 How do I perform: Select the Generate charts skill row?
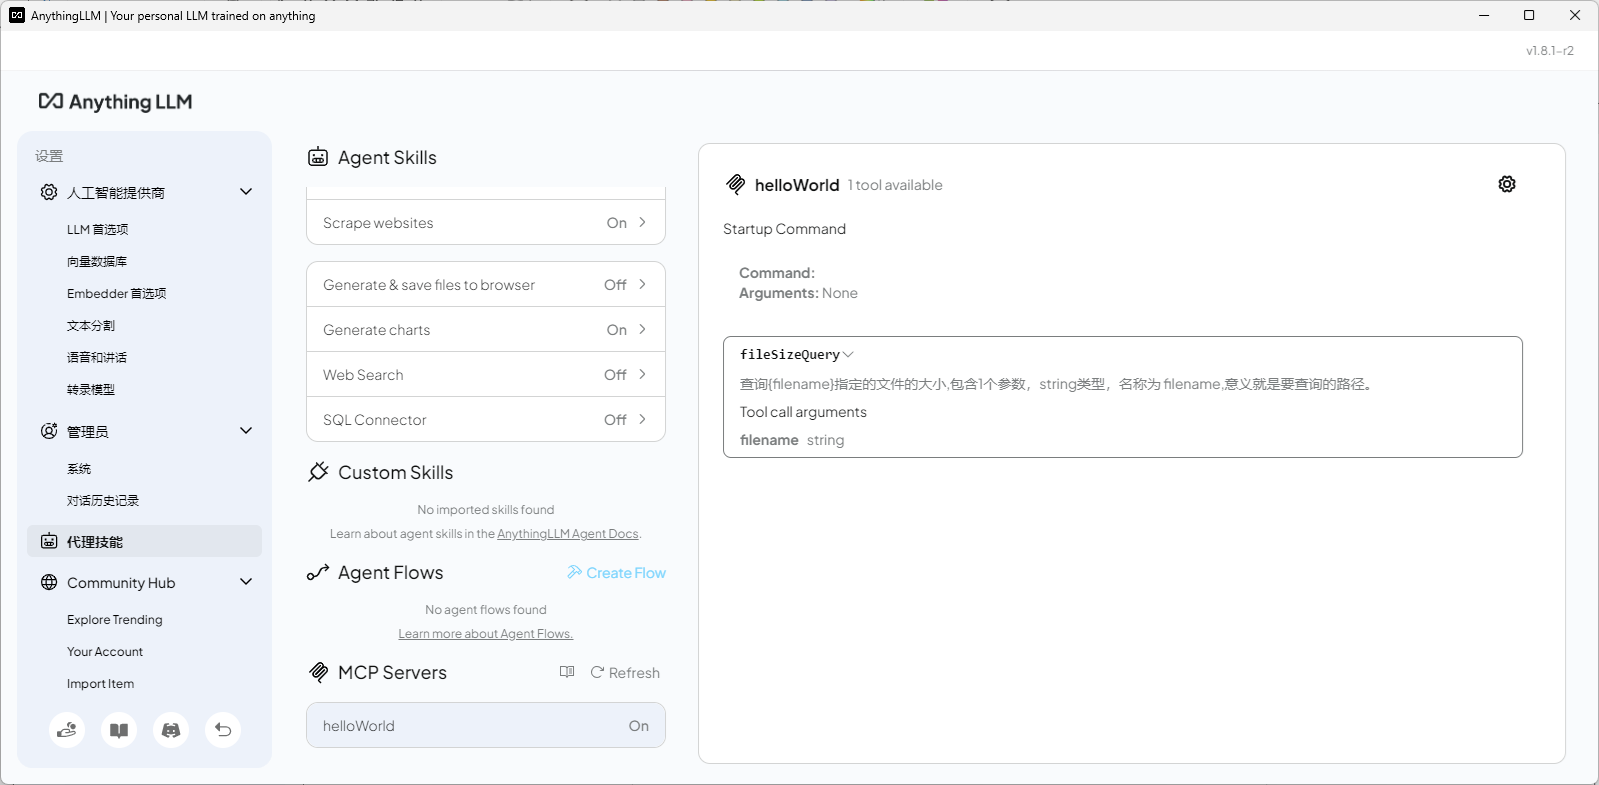pos(486,329)
